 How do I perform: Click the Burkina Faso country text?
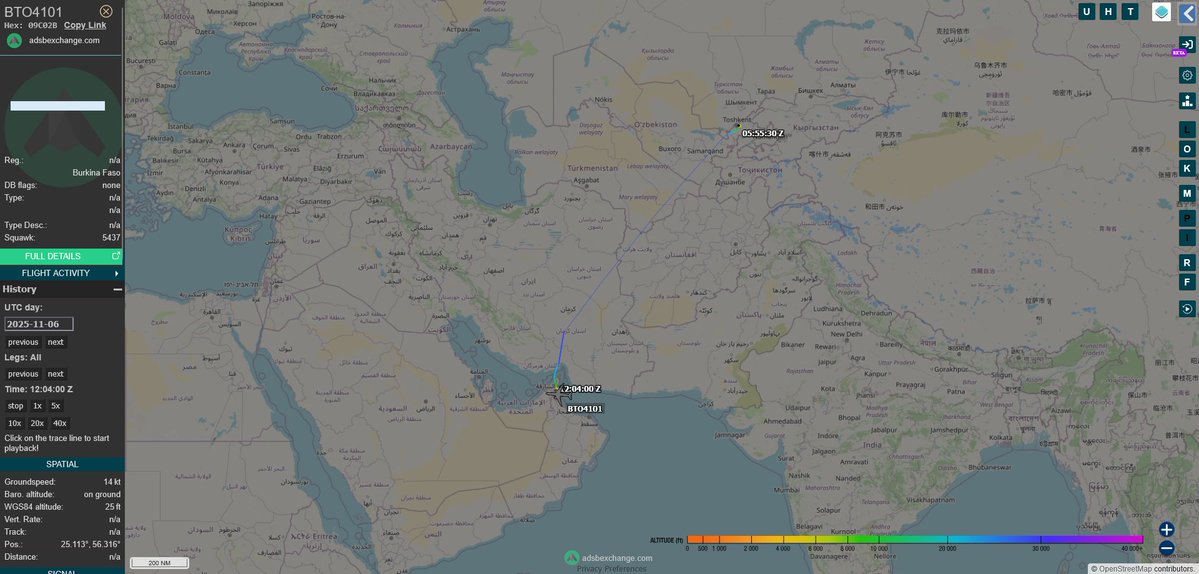click(96, 173)
